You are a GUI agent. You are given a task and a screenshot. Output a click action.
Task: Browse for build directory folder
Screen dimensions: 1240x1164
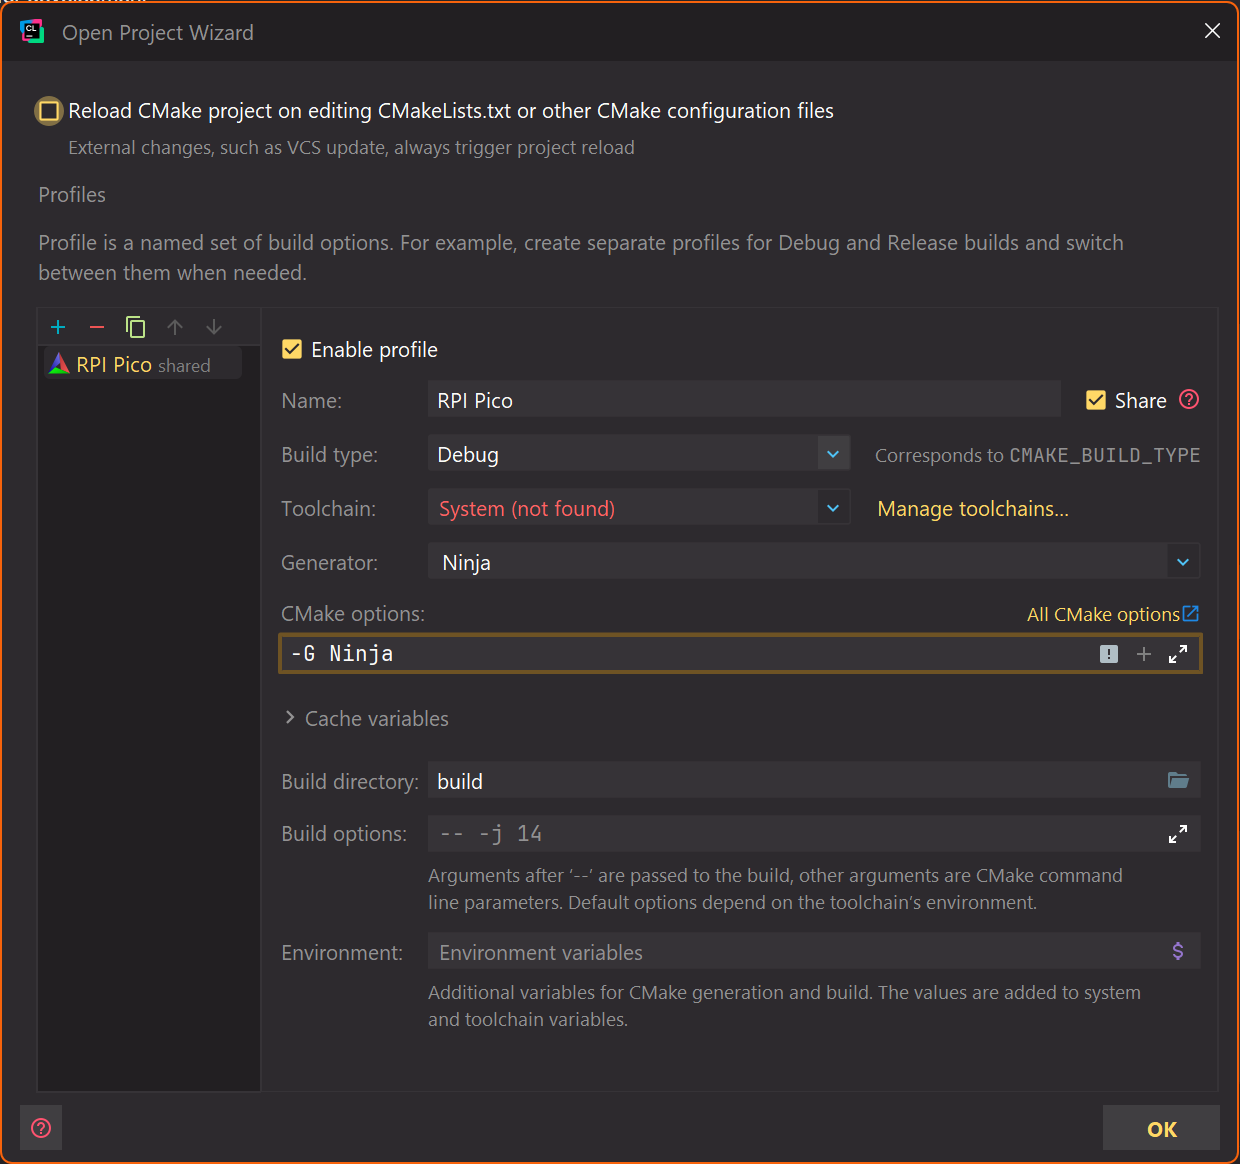(x=1178, y=780)
